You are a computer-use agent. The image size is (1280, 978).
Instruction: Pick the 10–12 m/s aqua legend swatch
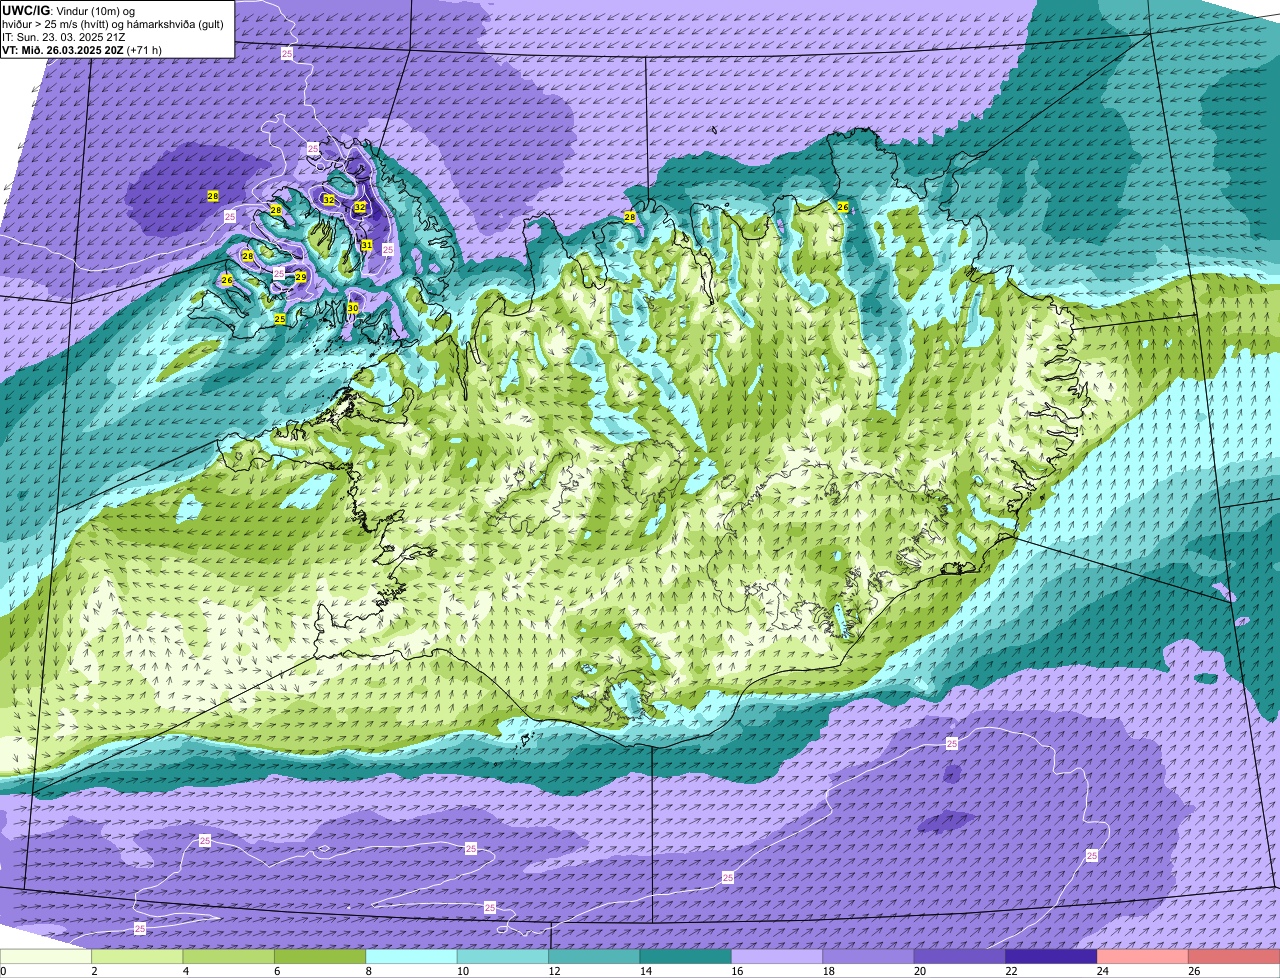pyautogui.click(x=503, y=957)
